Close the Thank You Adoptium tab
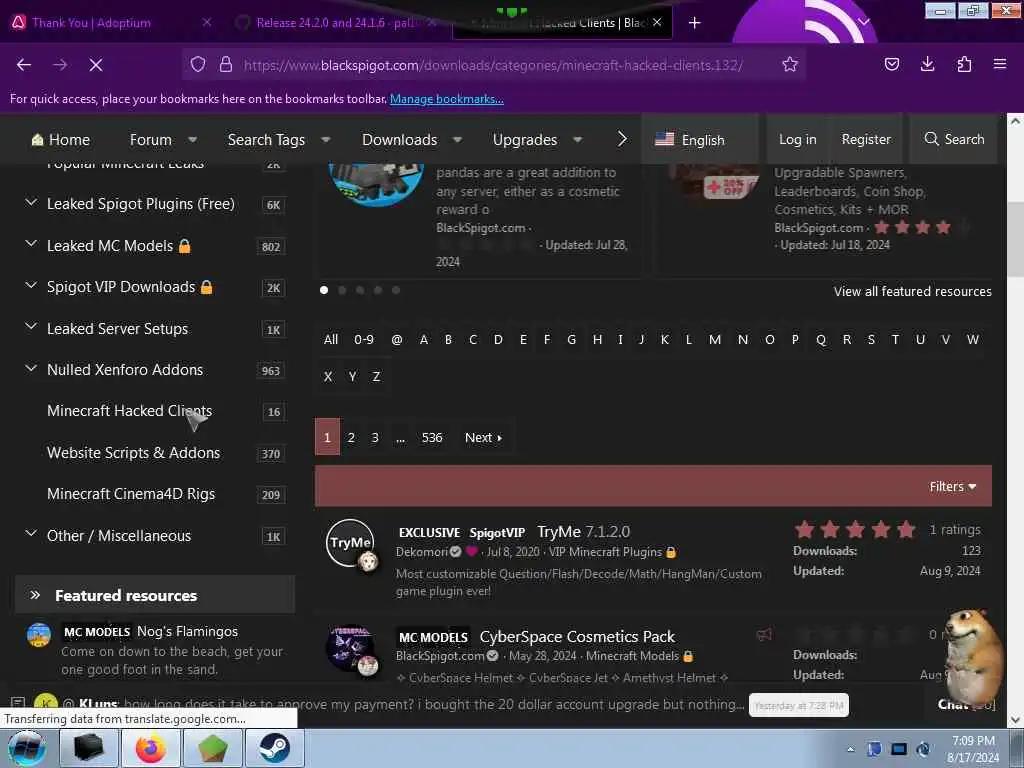Image resolution: width=1024 pixels, height=768 pixels. pos(206,22)
